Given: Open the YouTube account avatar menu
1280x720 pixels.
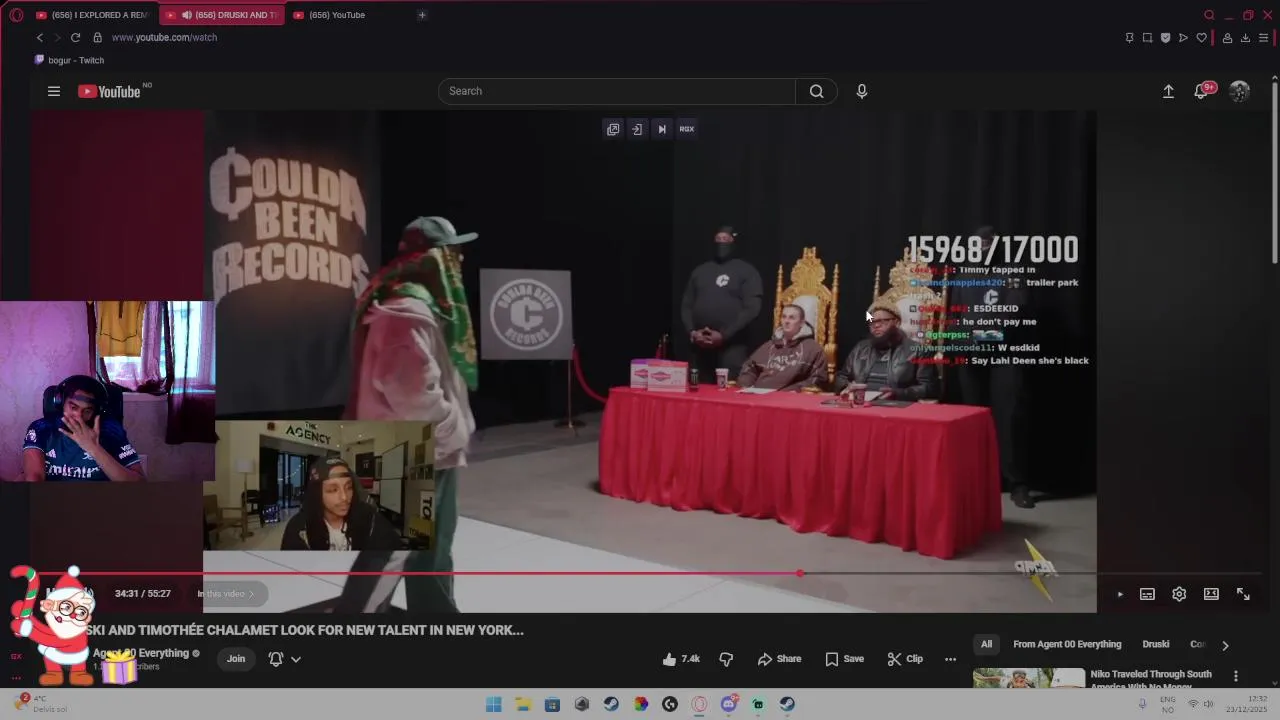Looking at the screenshot, I should [x=1239, y=91].
